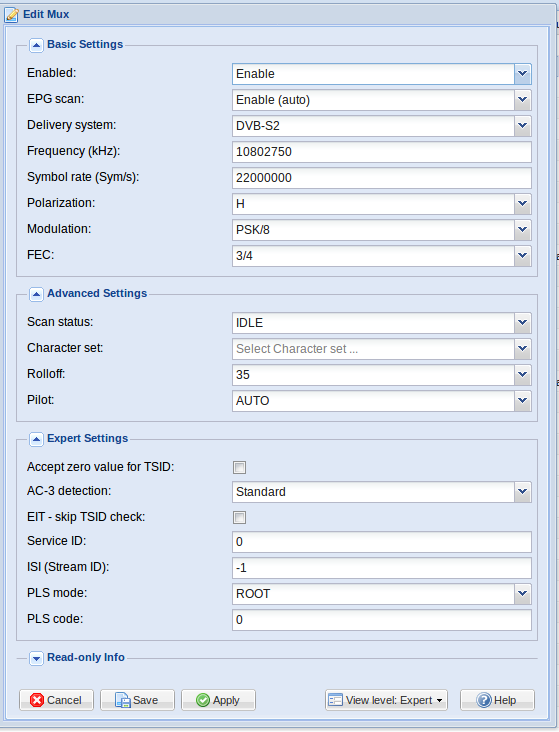
Task: Expand the Read-only Info section arrow
Action: (x=36, y=658)
